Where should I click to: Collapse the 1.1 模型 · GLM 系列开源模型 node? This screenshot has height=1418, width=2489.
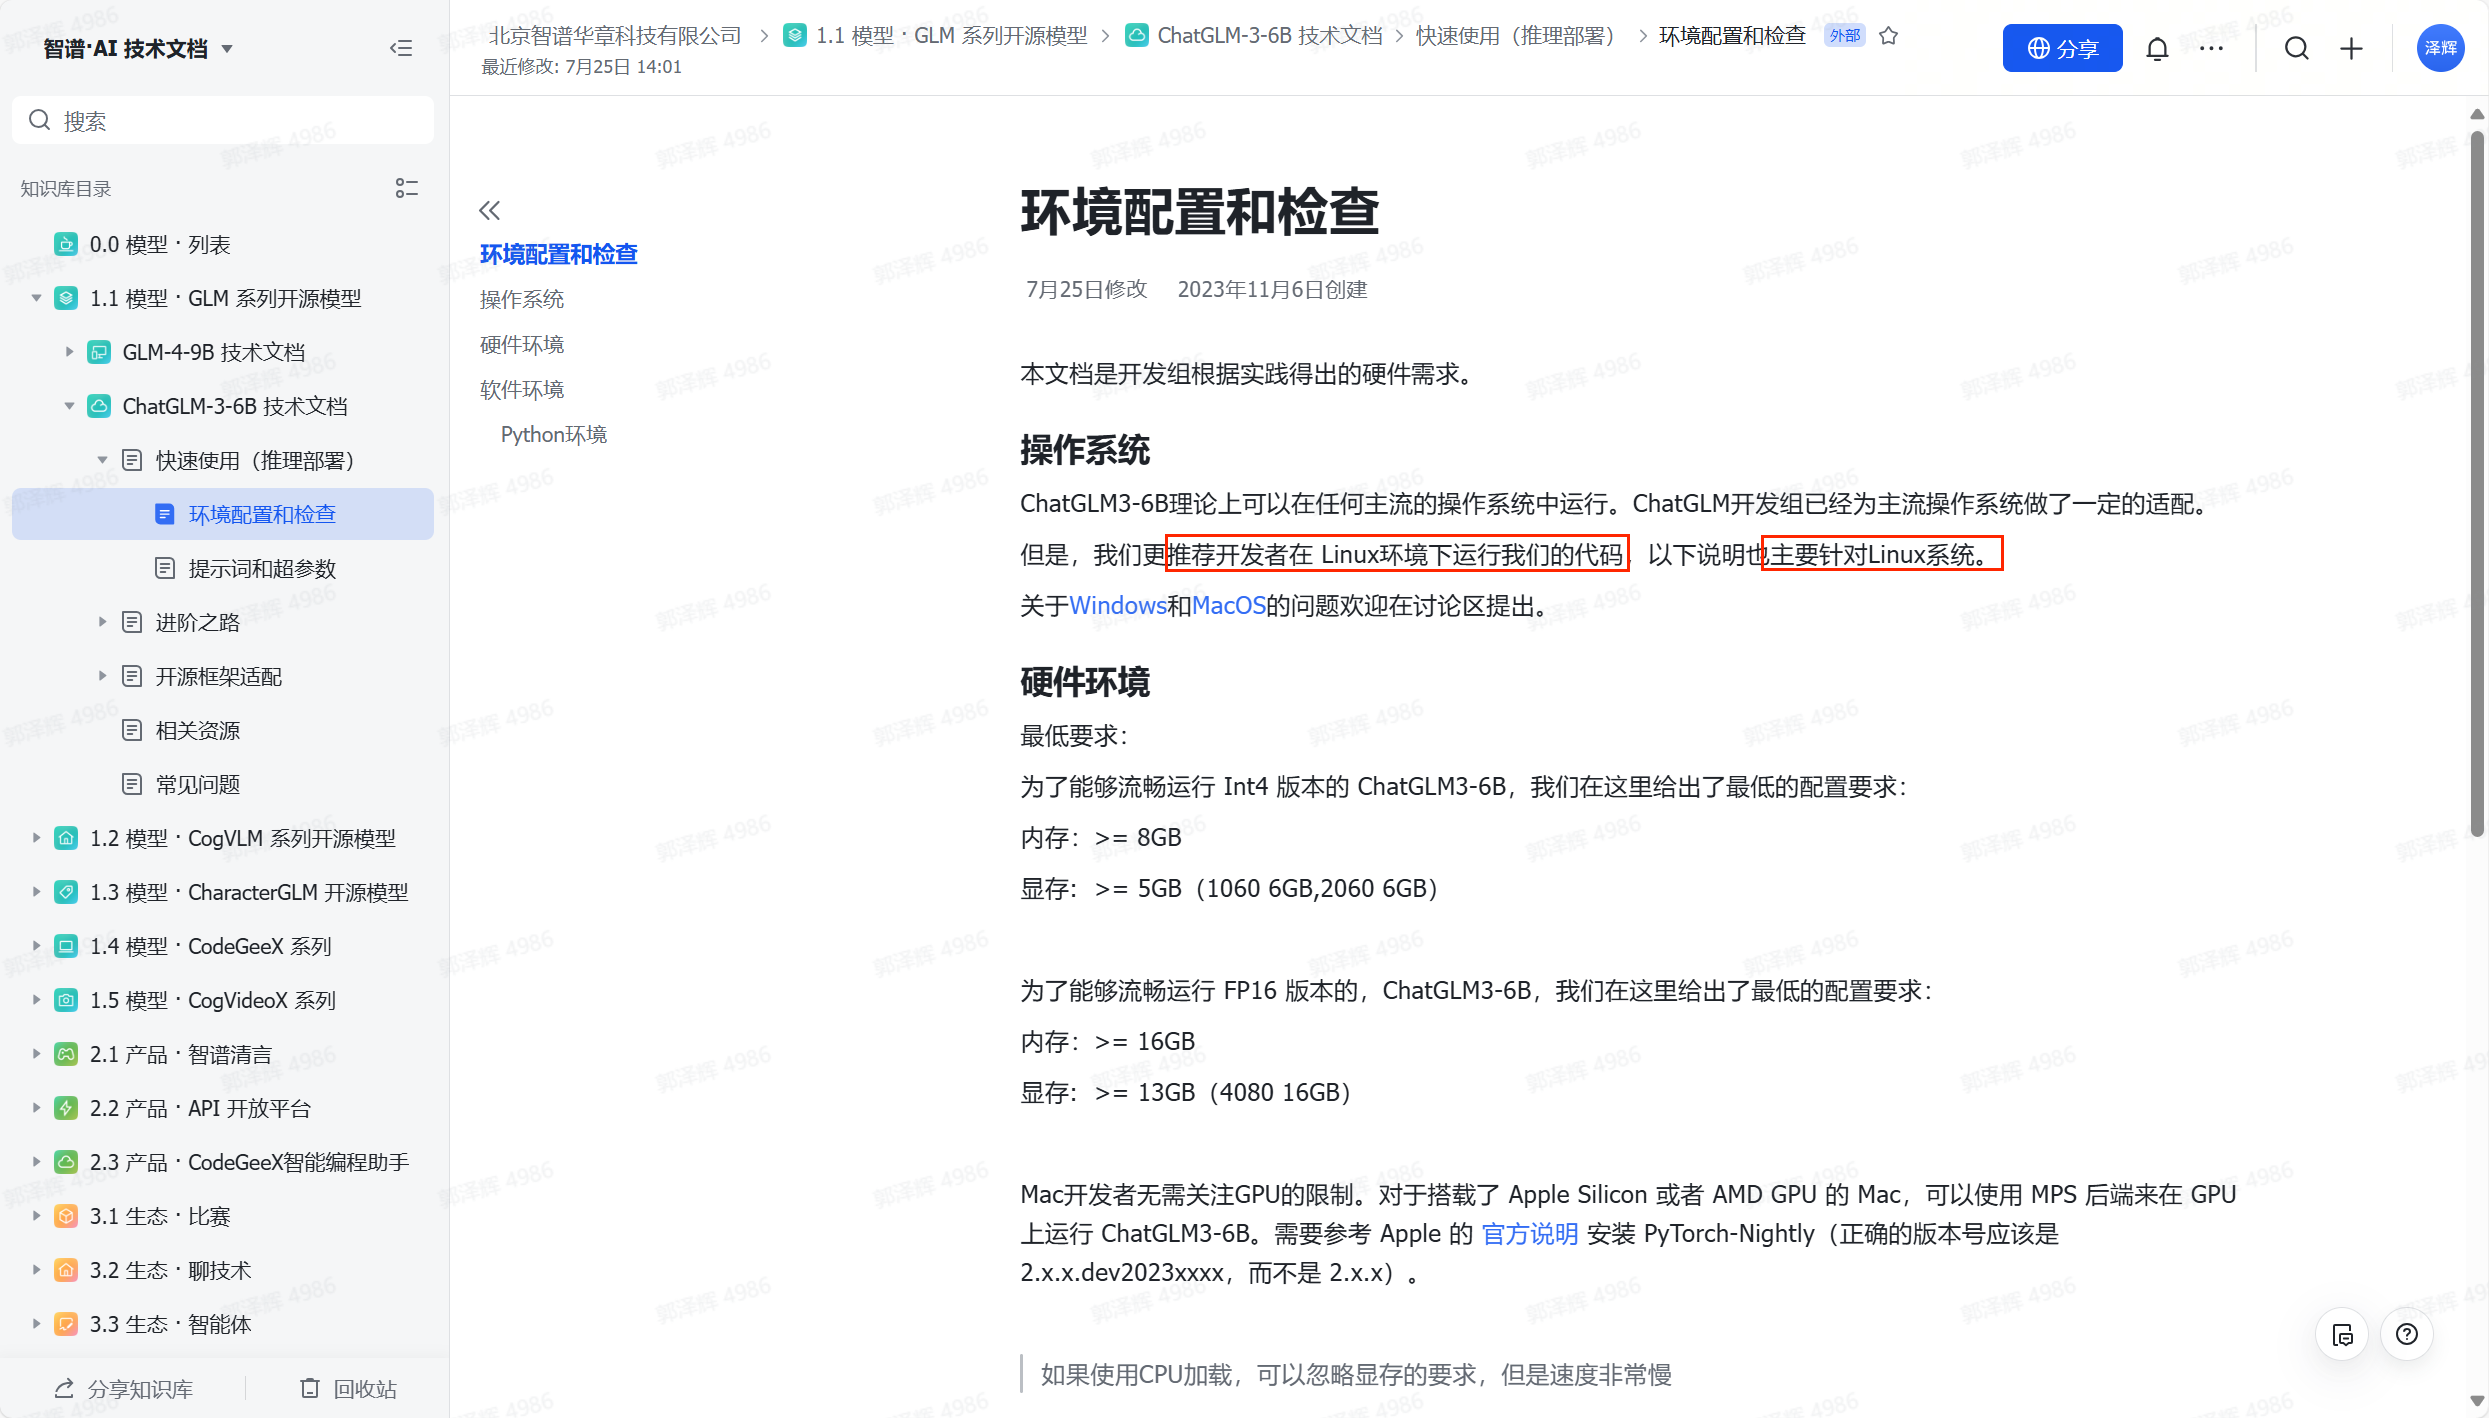pos(37,298)
